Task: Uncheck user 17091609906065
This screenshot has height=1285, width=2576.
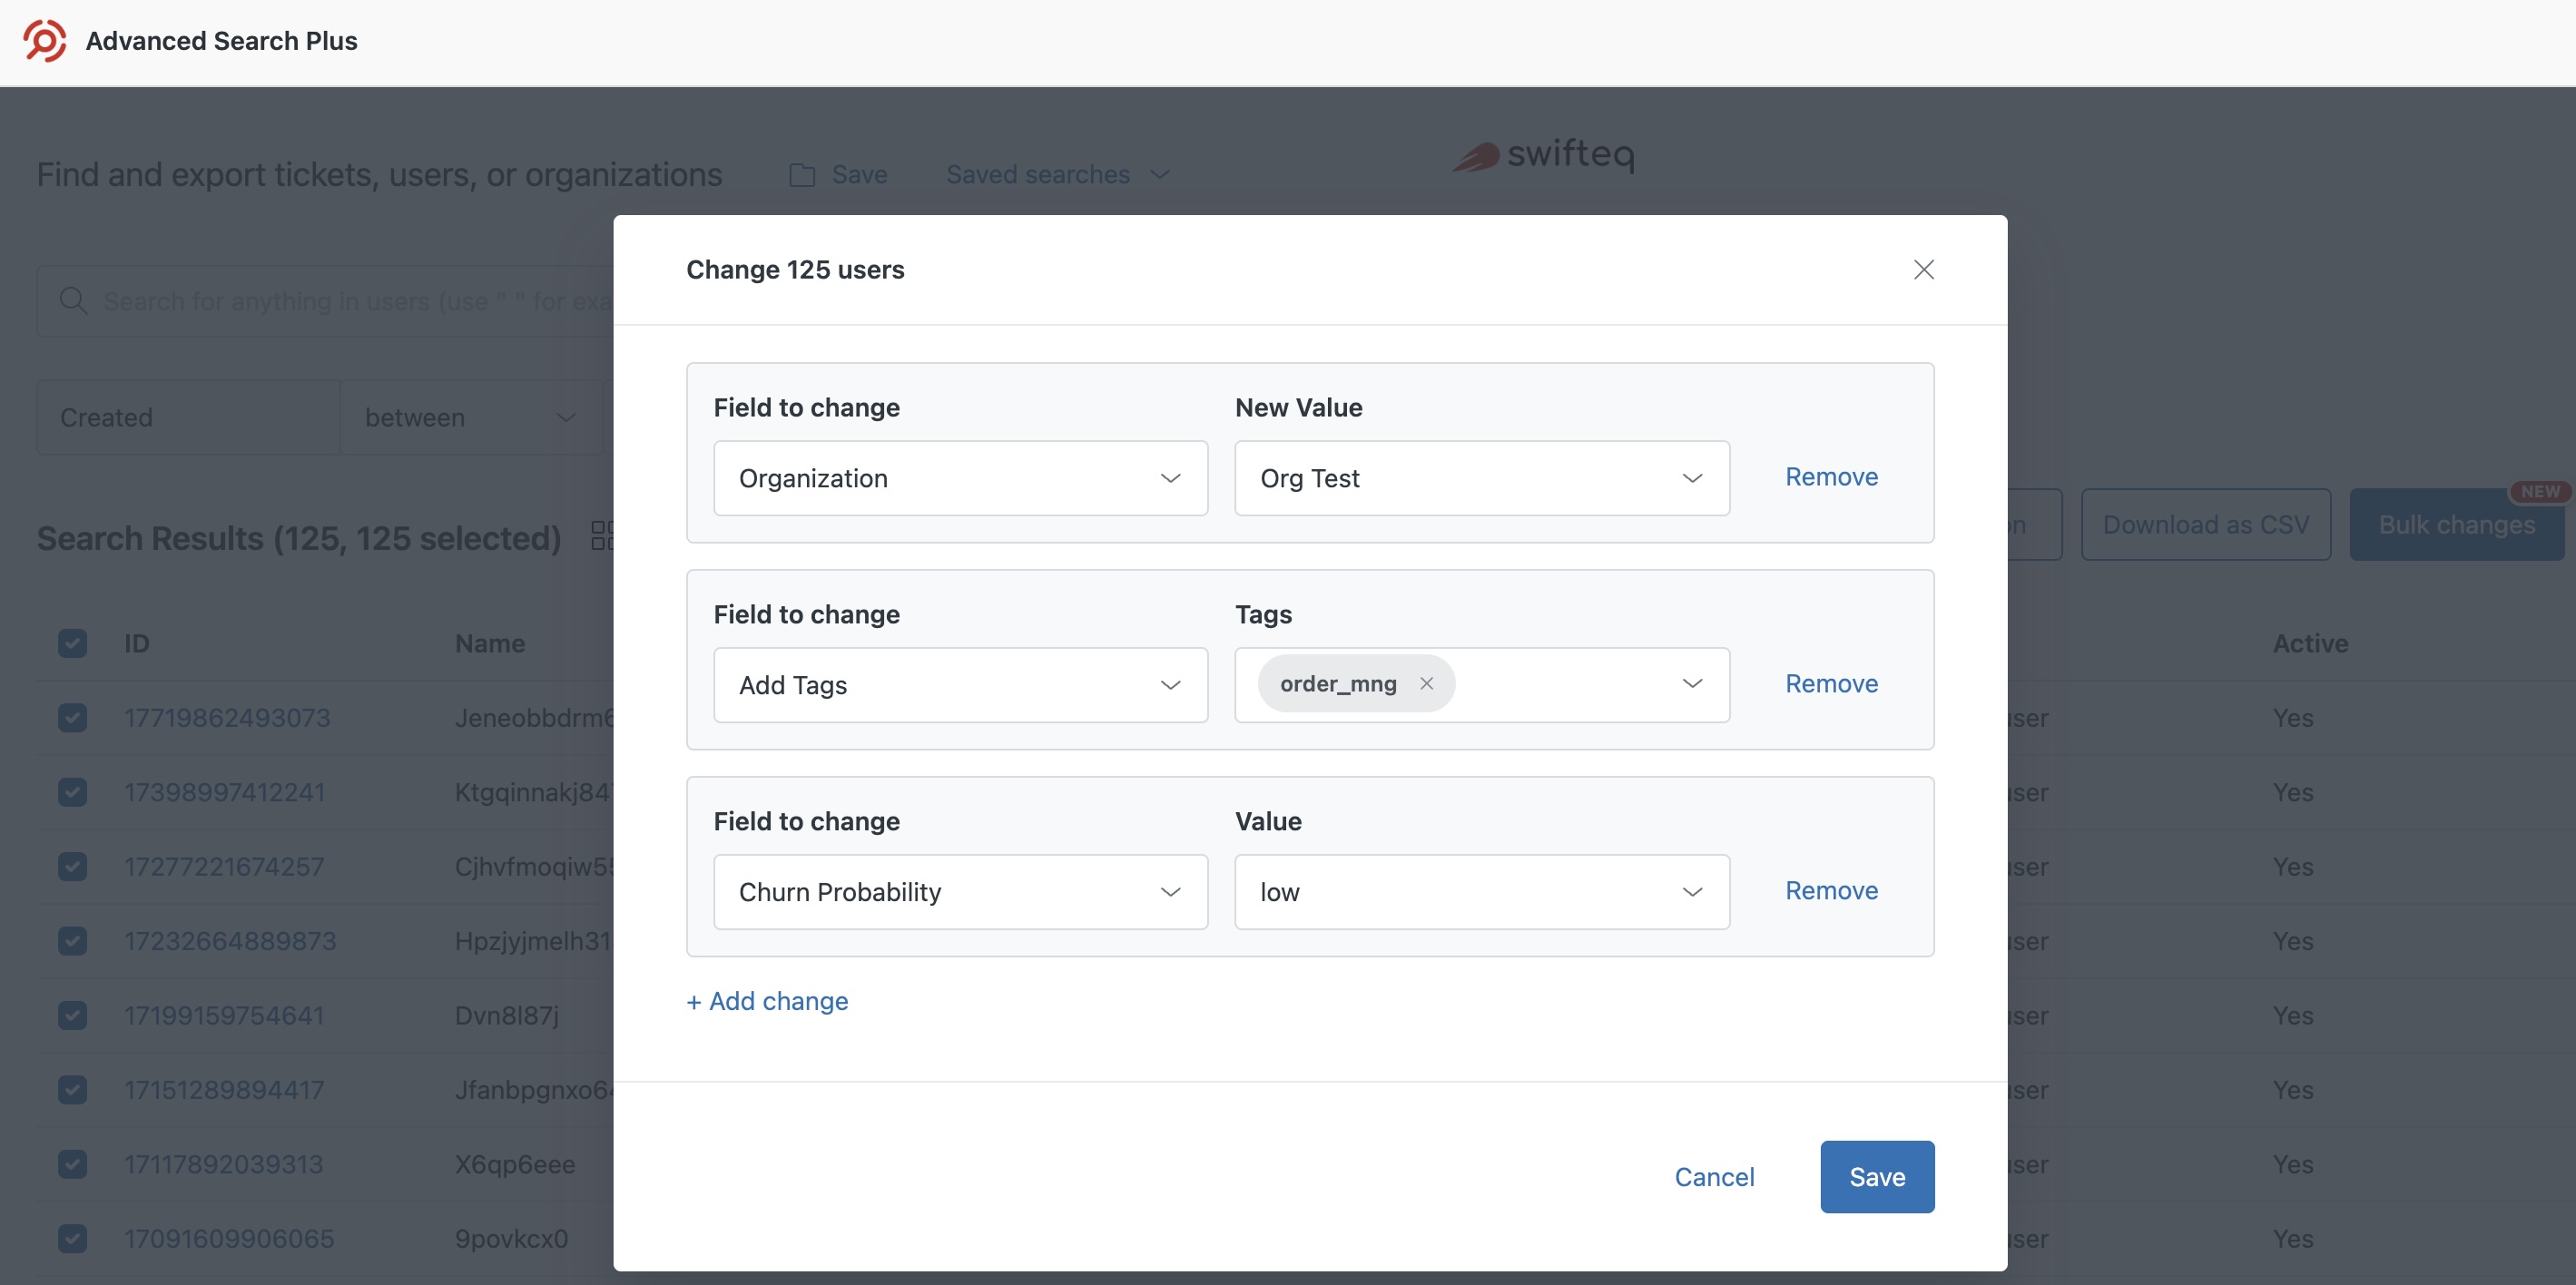Action: pyautogui.click(x=72, y=1238)
